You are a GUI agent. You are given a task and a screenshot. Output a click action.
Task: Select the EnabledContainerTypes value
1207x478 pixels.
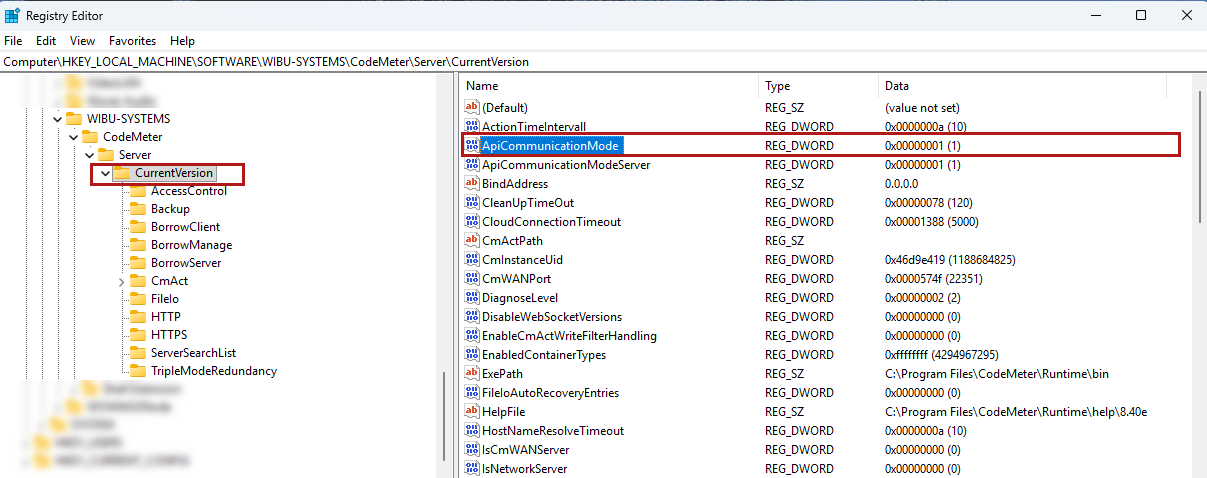[x=544, y=355]
